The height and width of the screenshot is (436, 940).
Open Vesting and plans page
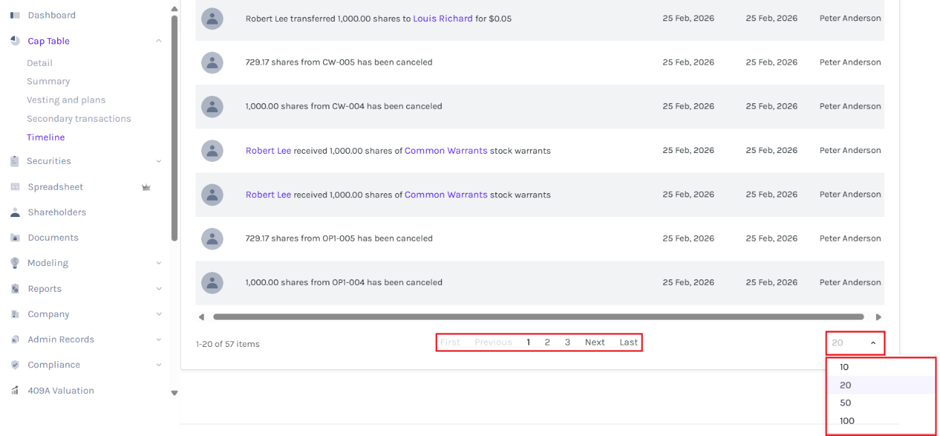66,100
